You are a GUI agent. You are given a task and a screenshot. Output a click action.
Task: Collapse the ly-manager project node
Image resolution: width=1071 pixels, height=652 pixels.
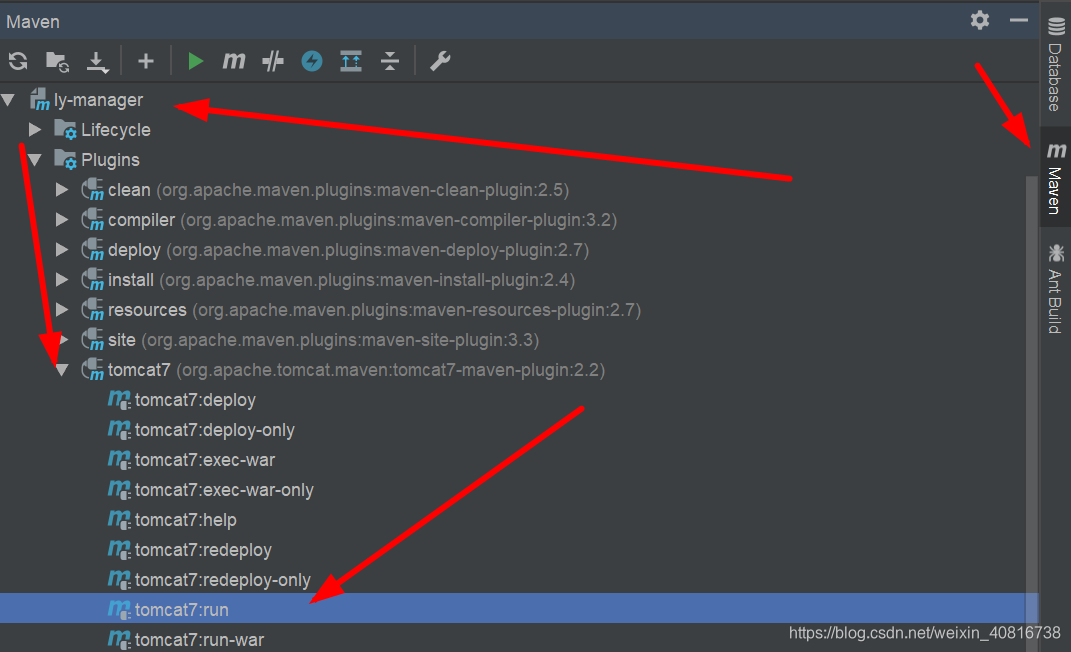8,100
